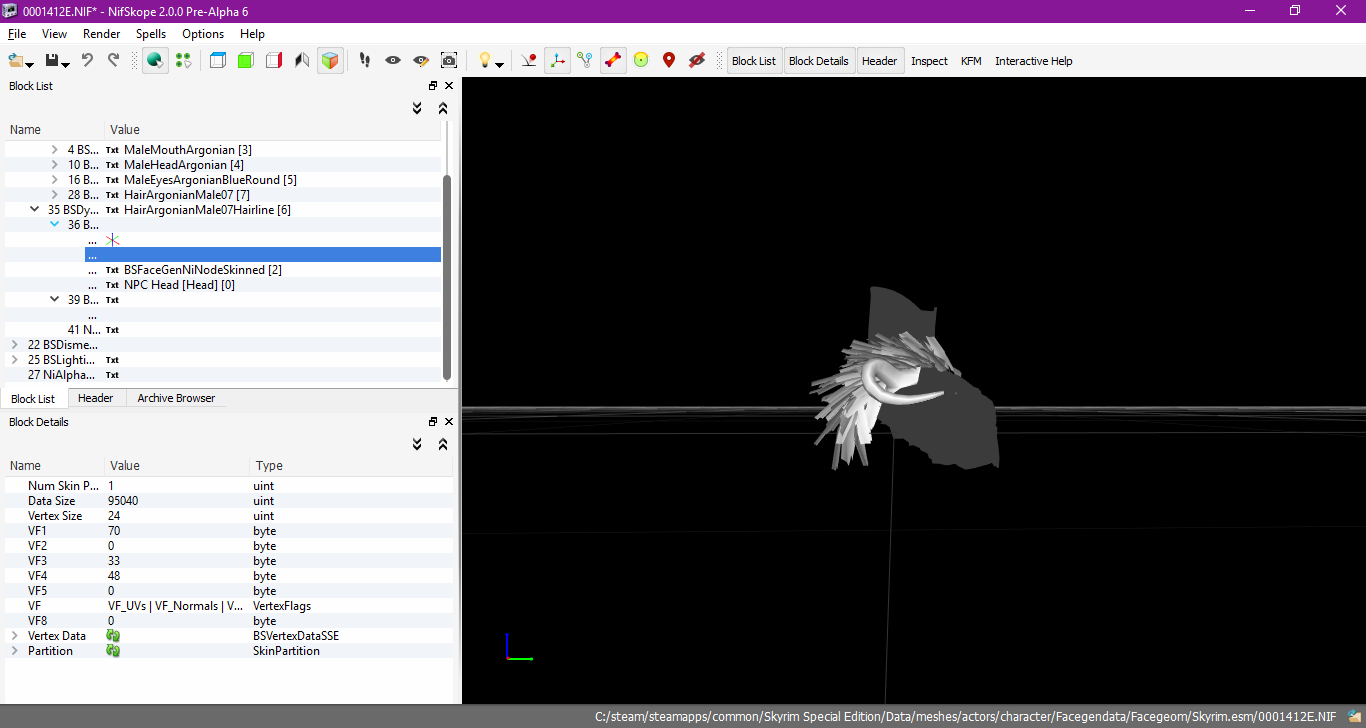Click the screenshot camera icon

(449, 61)
